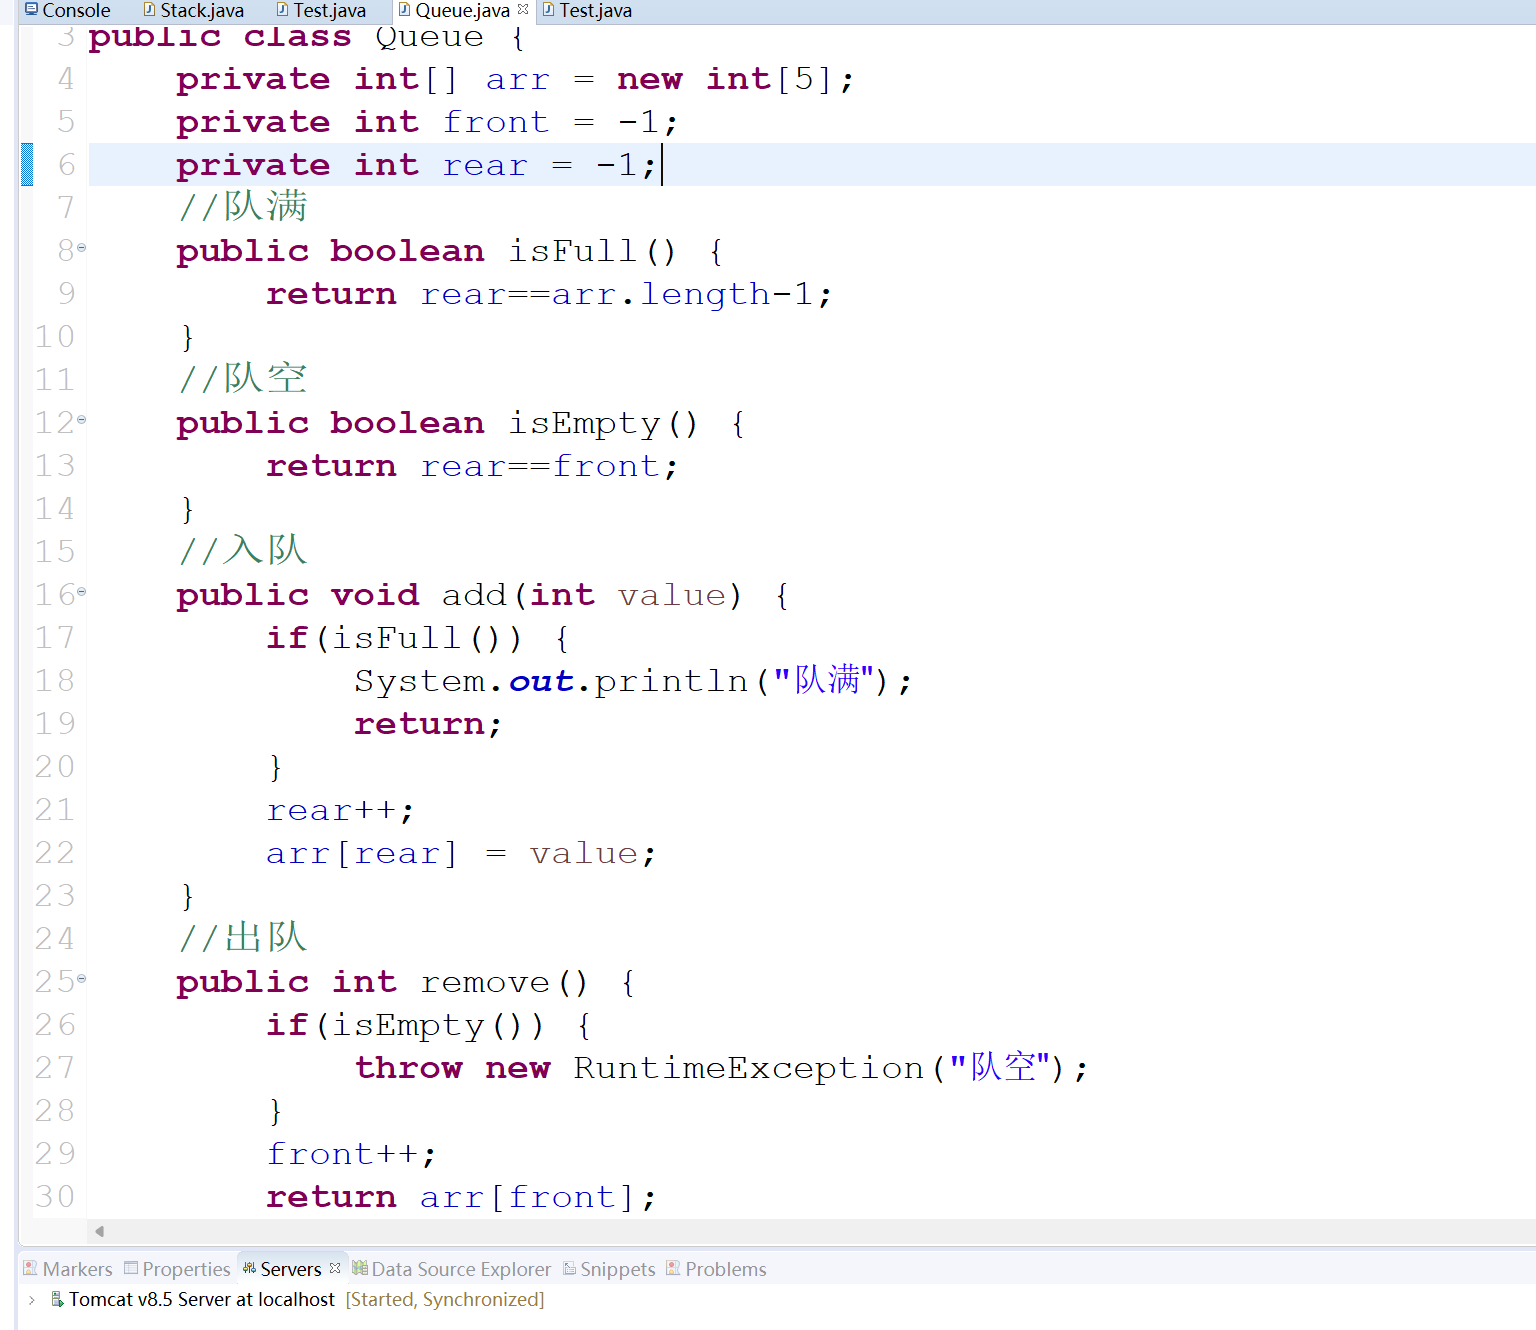Click 'RuntimeException' on line 27
The width and height of the screenshot is (1536, 1330).
tap(749, 1068)
